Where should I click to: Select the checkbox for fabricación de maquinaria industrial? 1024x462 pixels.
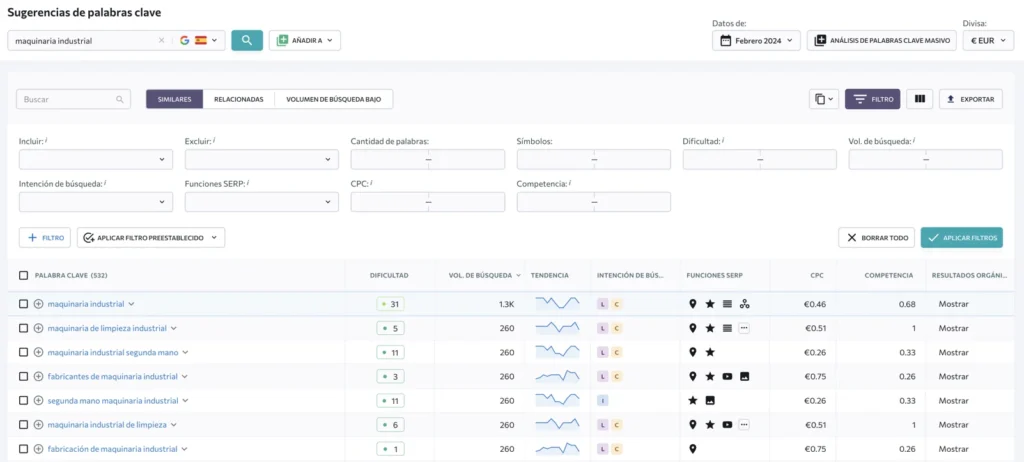point(24,449)
